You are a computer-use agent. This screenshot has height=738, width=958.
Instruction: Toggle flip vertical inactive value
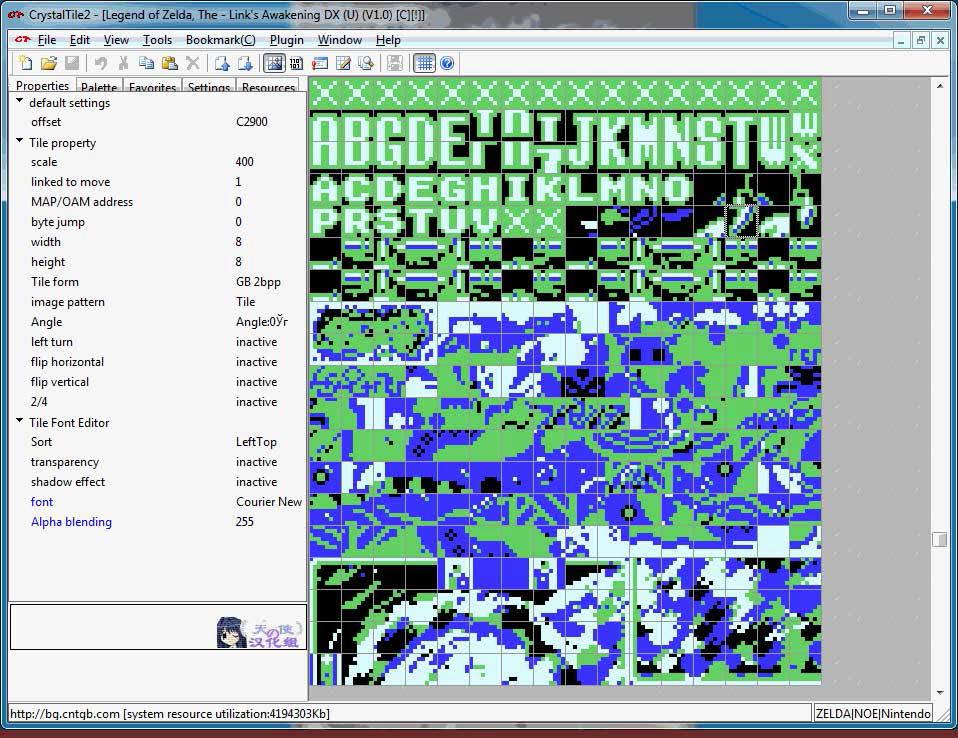[257, 382]
